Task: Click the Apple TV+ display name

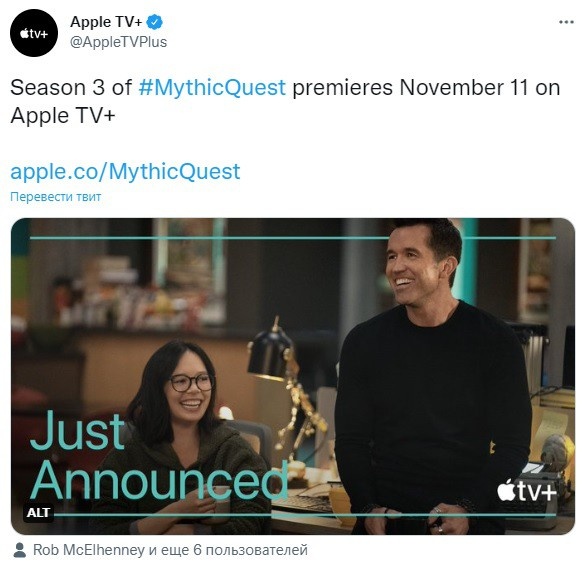Action: pyautogui.click(x=106, y=22)
